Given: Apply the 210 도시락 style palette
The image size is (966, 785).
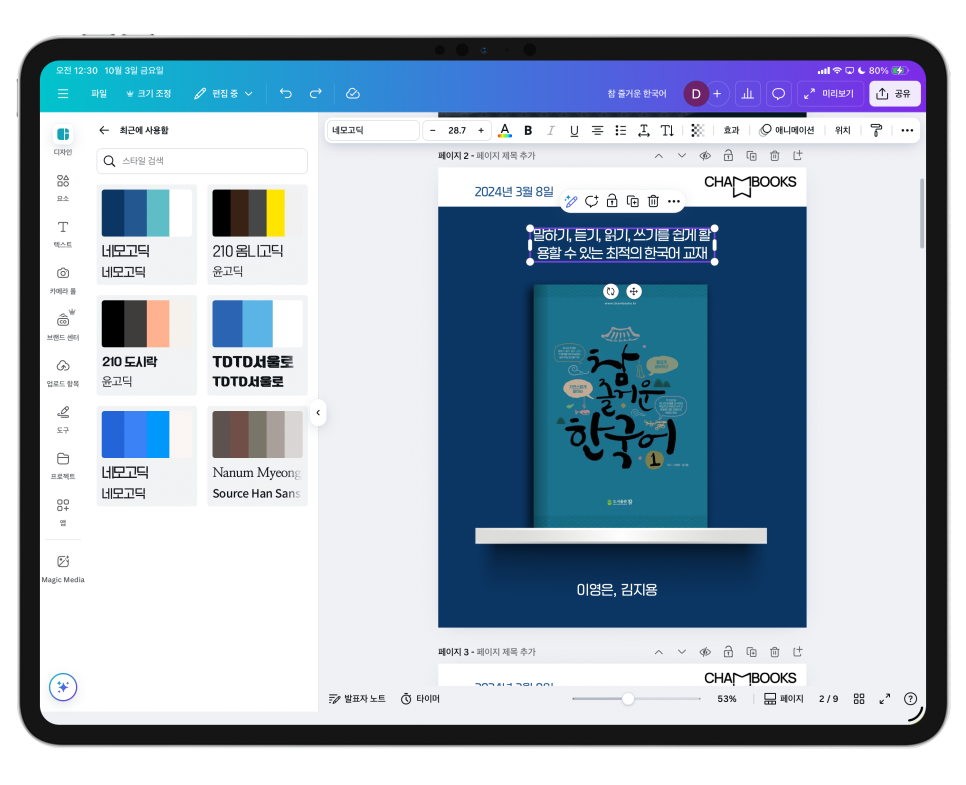Looking at the screenshot, I should [x=147, y=345].
